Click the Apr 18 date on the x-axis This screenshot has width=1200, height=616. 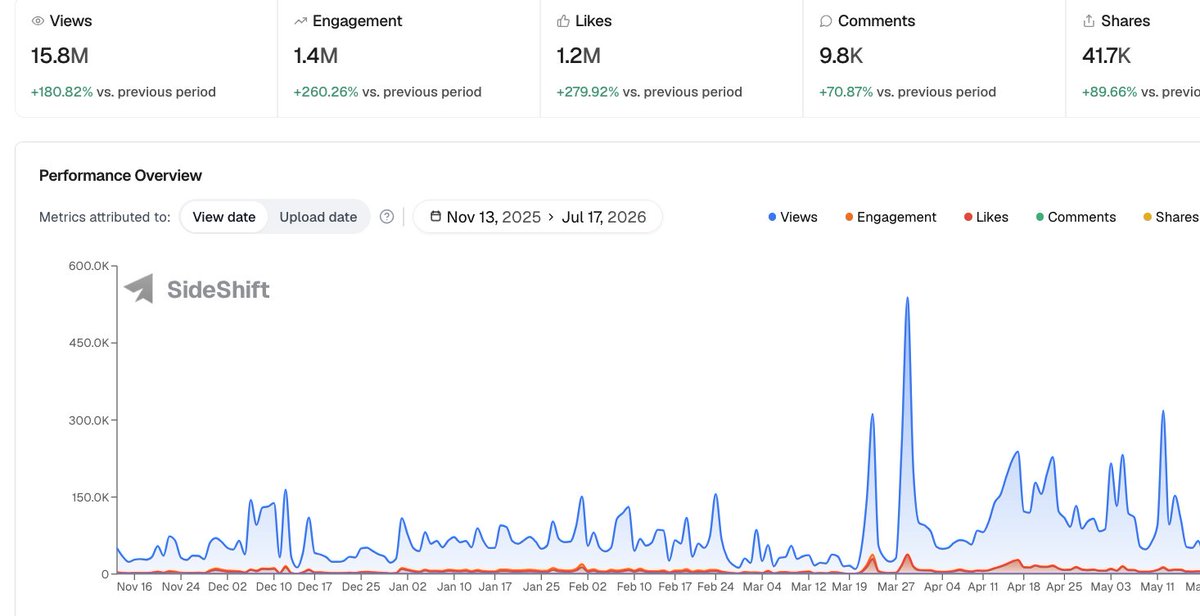(x=1023, y=587)
